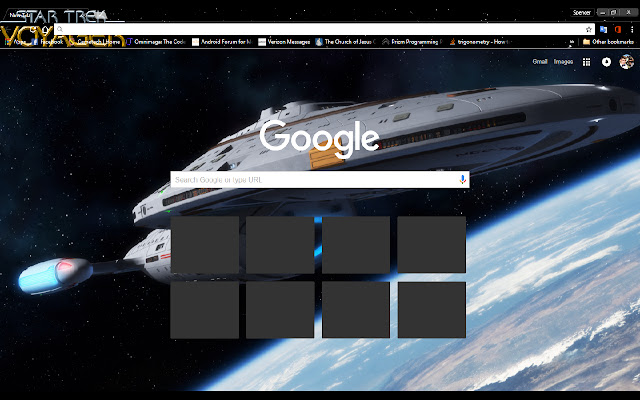Open the Cemetech Home bookmark
Screen dimensions: 640x400
[96, 42]
